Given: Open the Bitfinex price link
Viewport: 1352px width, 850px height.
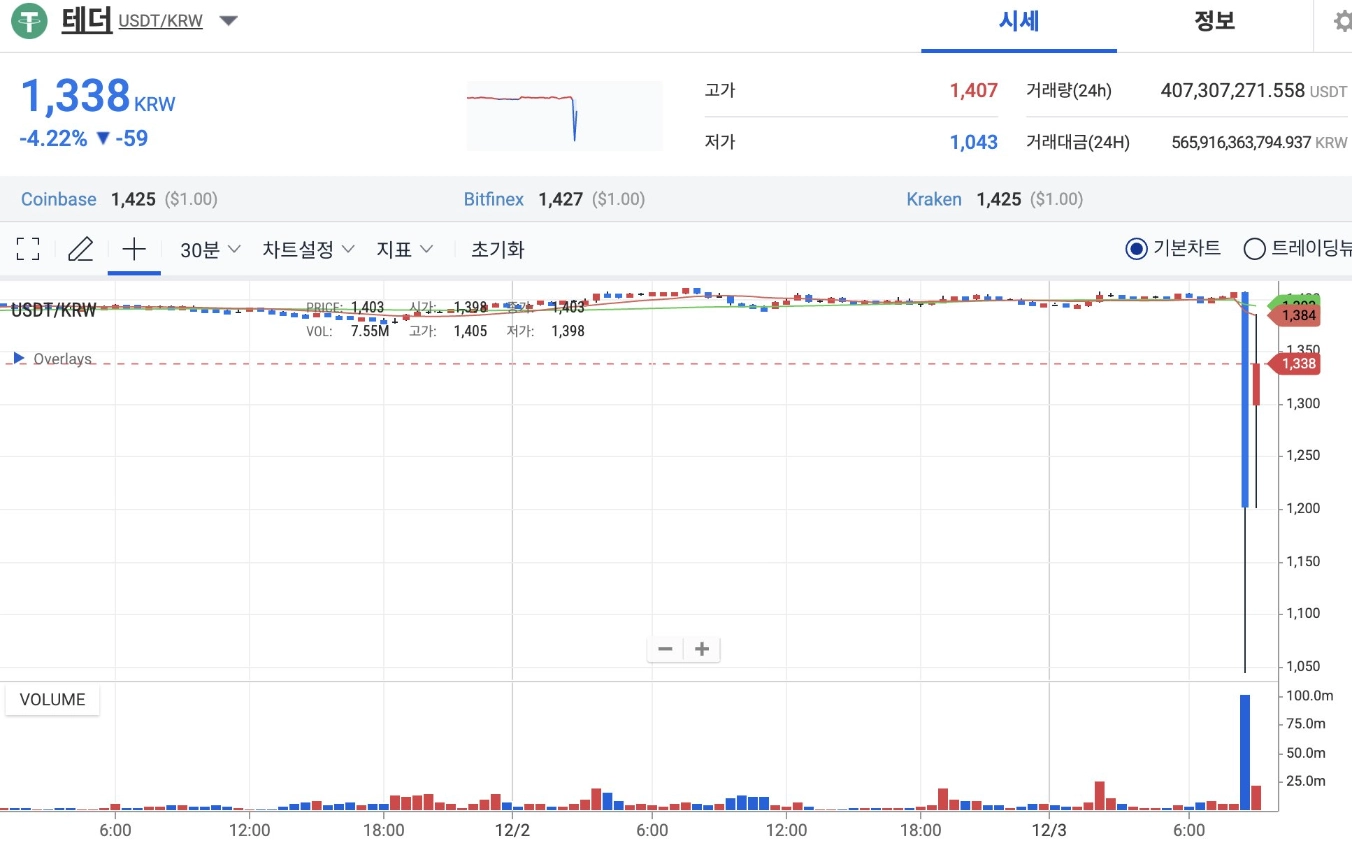Looking at the screenshot, I should pos(494,199).
